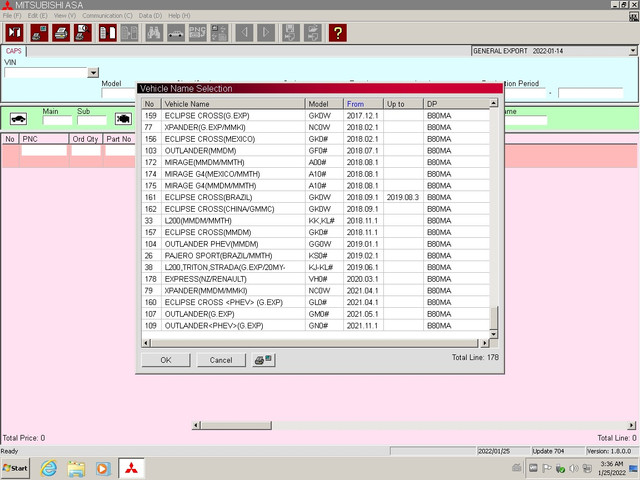The width and height of the screenshot is (640, 480).
Task: Open the View menu
Action: point(65,16)
